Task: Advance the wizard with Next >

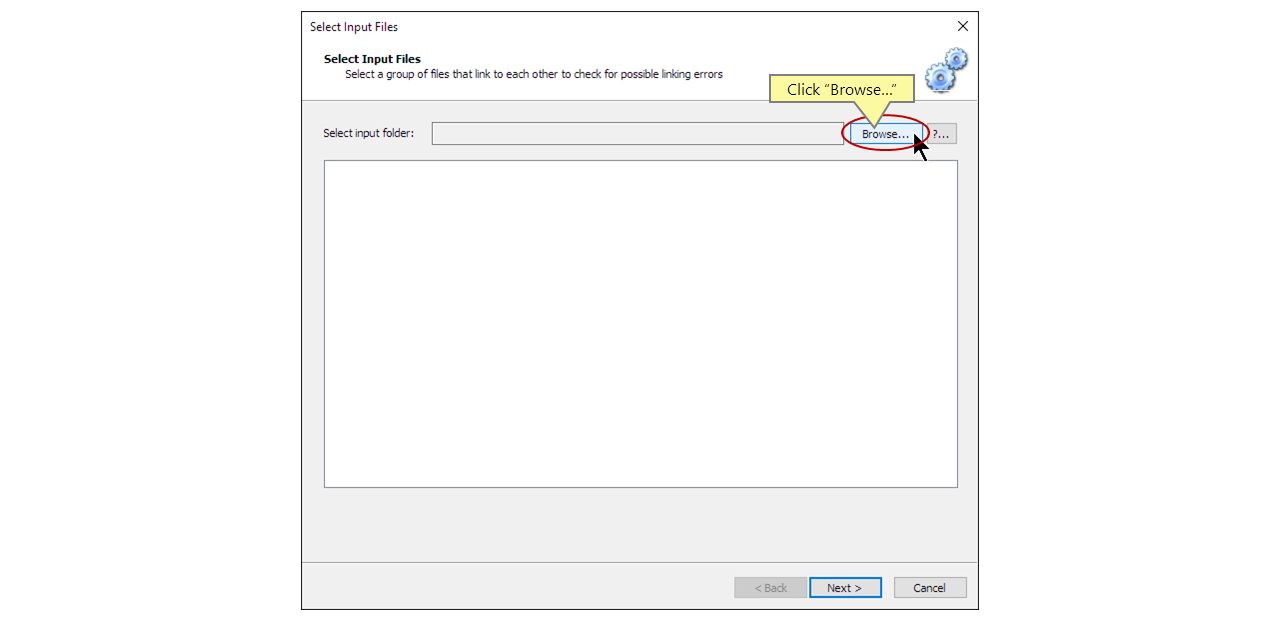Action: 845,587
